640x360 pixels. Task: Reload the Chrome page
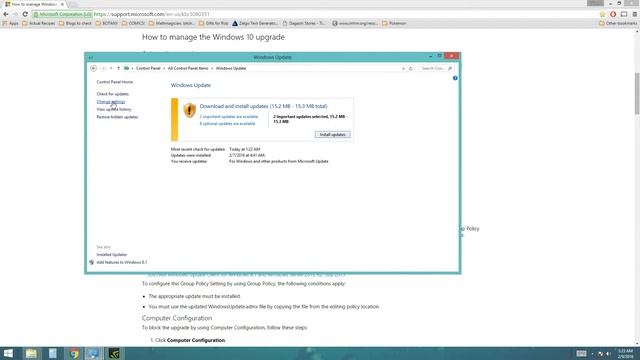25,14
